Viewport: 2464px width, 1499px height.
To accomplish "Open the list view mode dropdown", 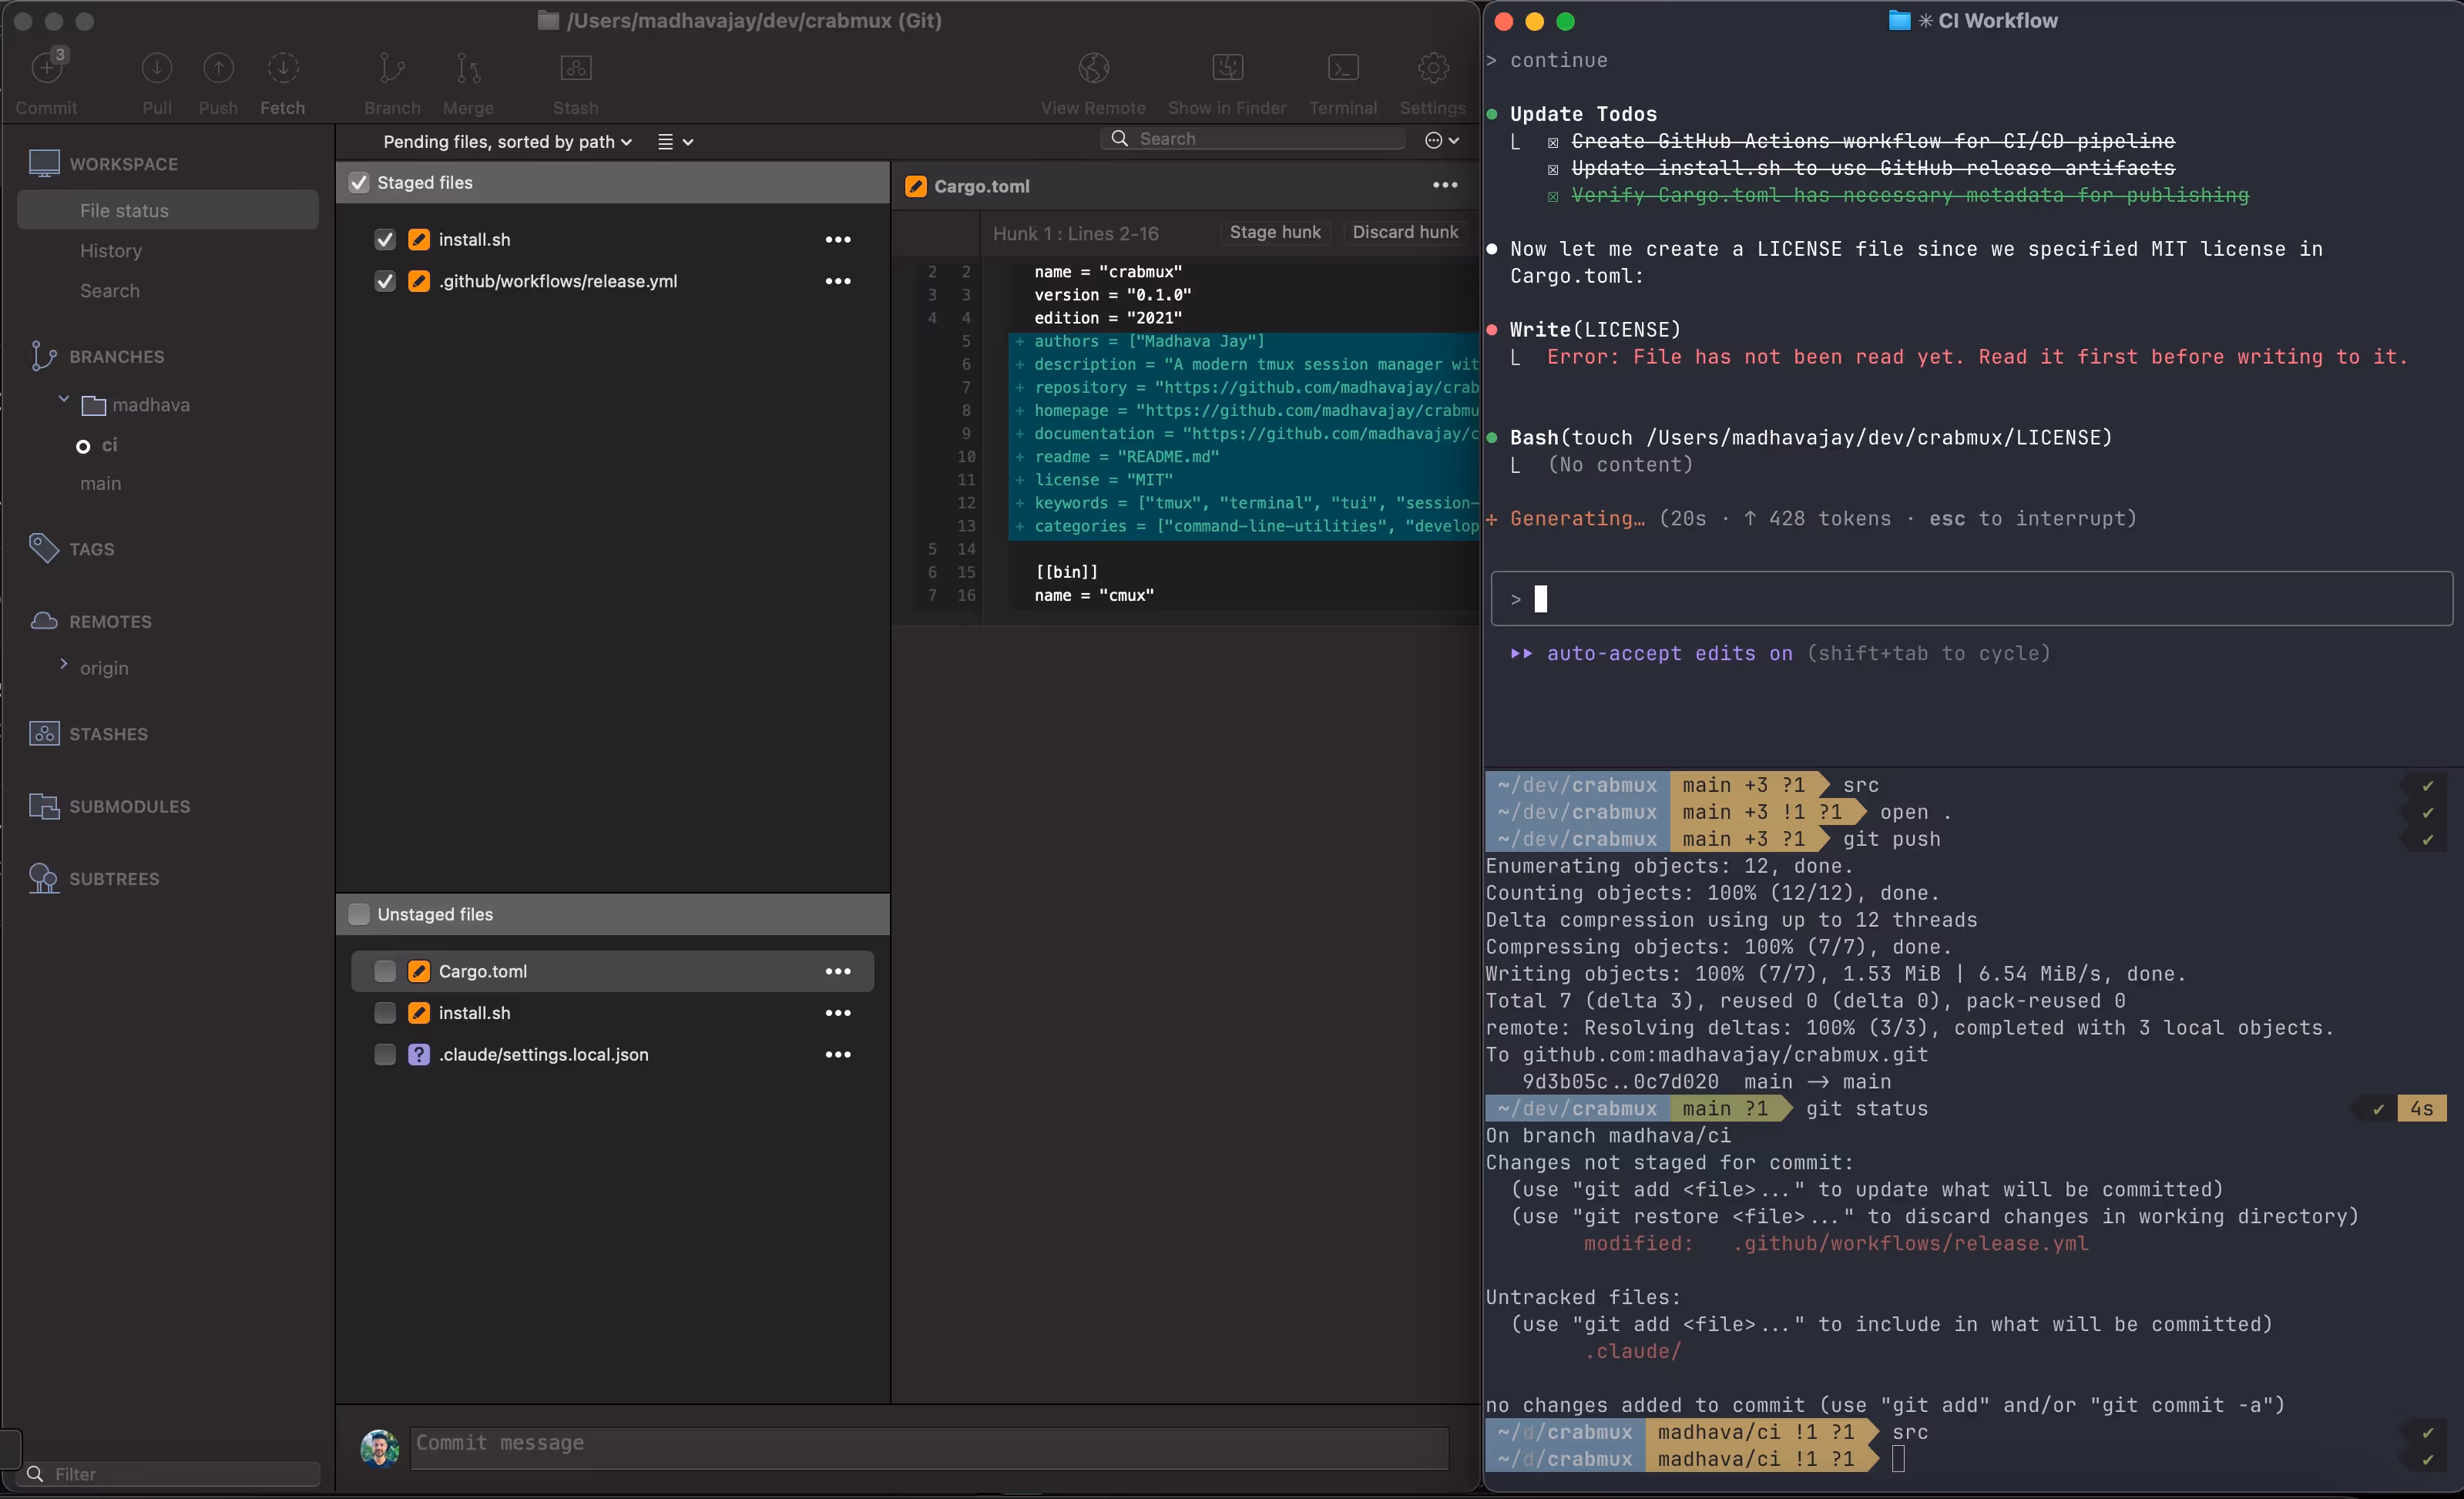I will point(675,141).
